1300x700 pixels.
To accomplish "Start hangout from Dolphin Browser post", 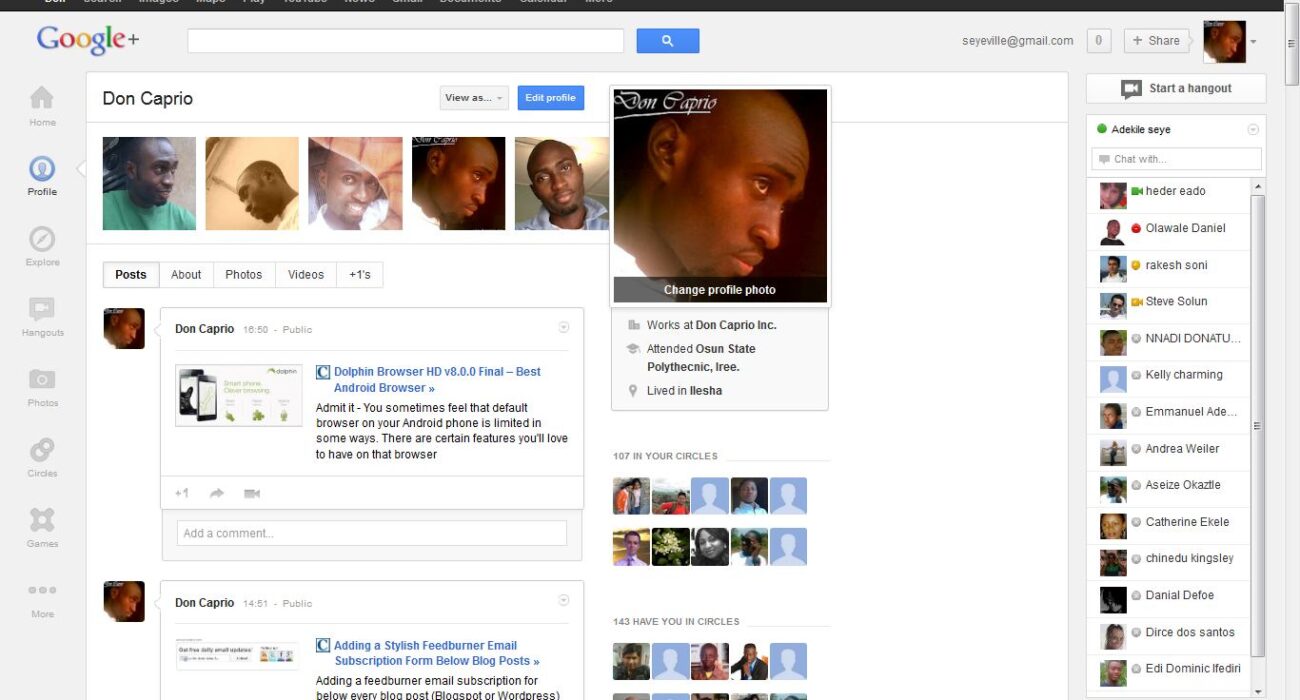I will 252,493.
